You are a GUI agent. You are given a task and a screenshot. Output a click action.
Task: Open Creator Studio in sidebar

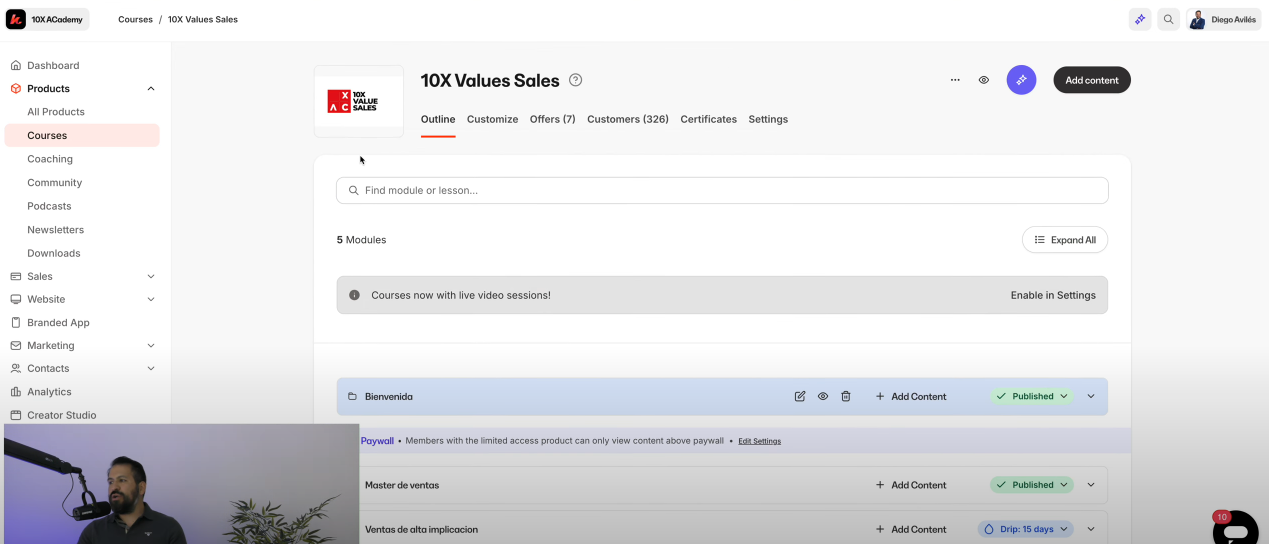(62, 415)
